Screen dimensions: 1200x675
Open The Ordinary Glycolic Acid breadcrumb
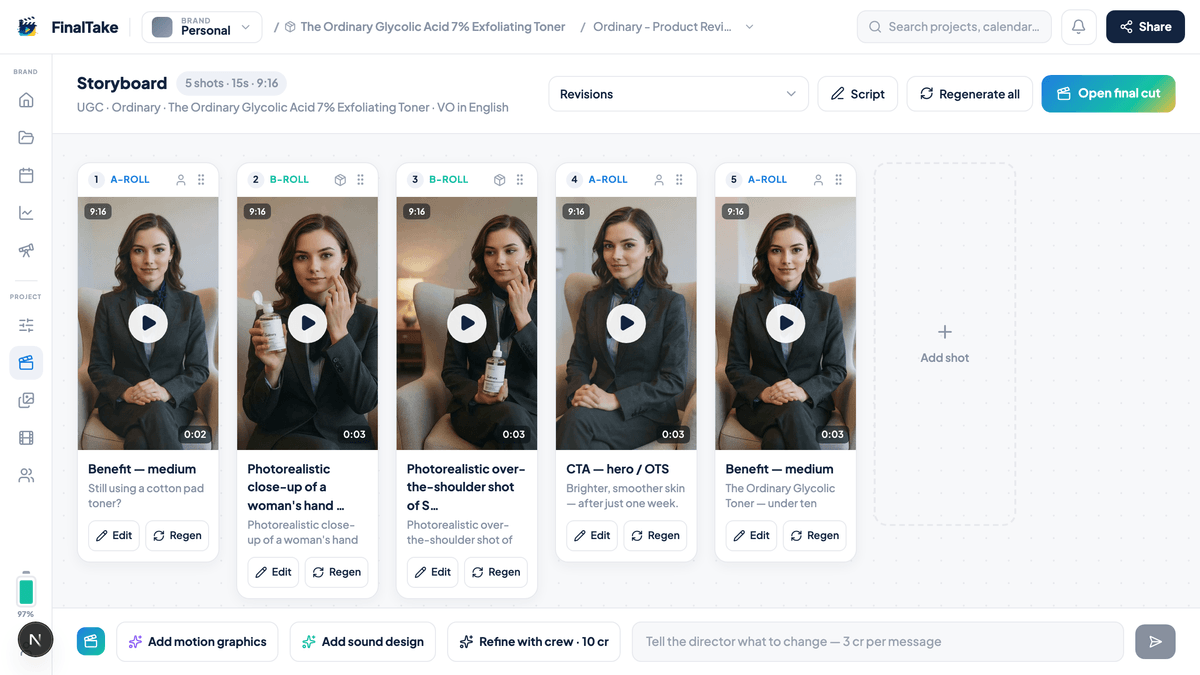click(425, 27)
